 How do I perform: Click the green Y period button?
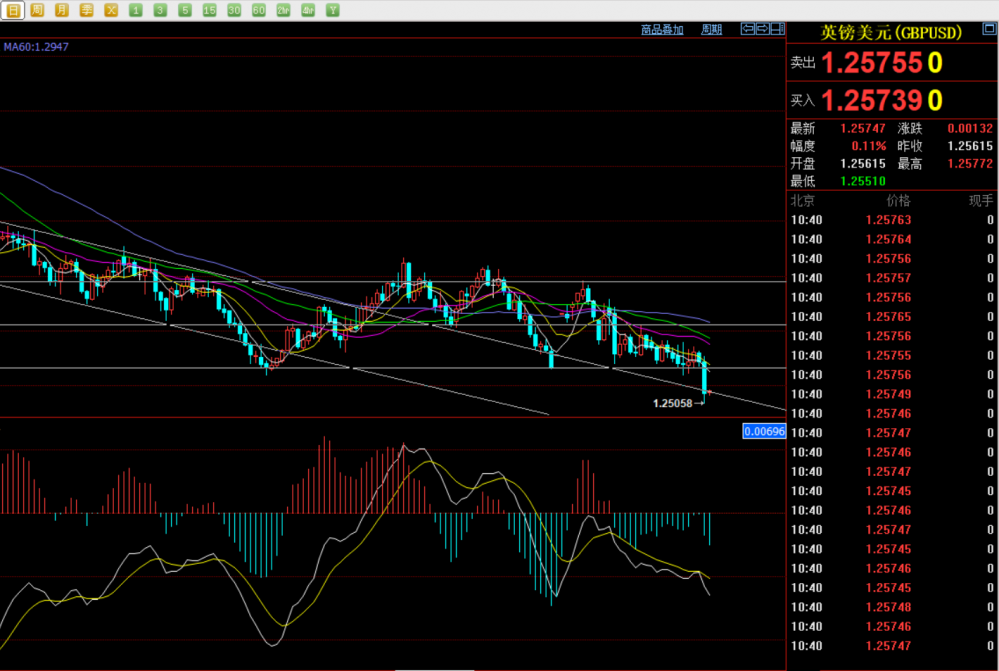333,10
